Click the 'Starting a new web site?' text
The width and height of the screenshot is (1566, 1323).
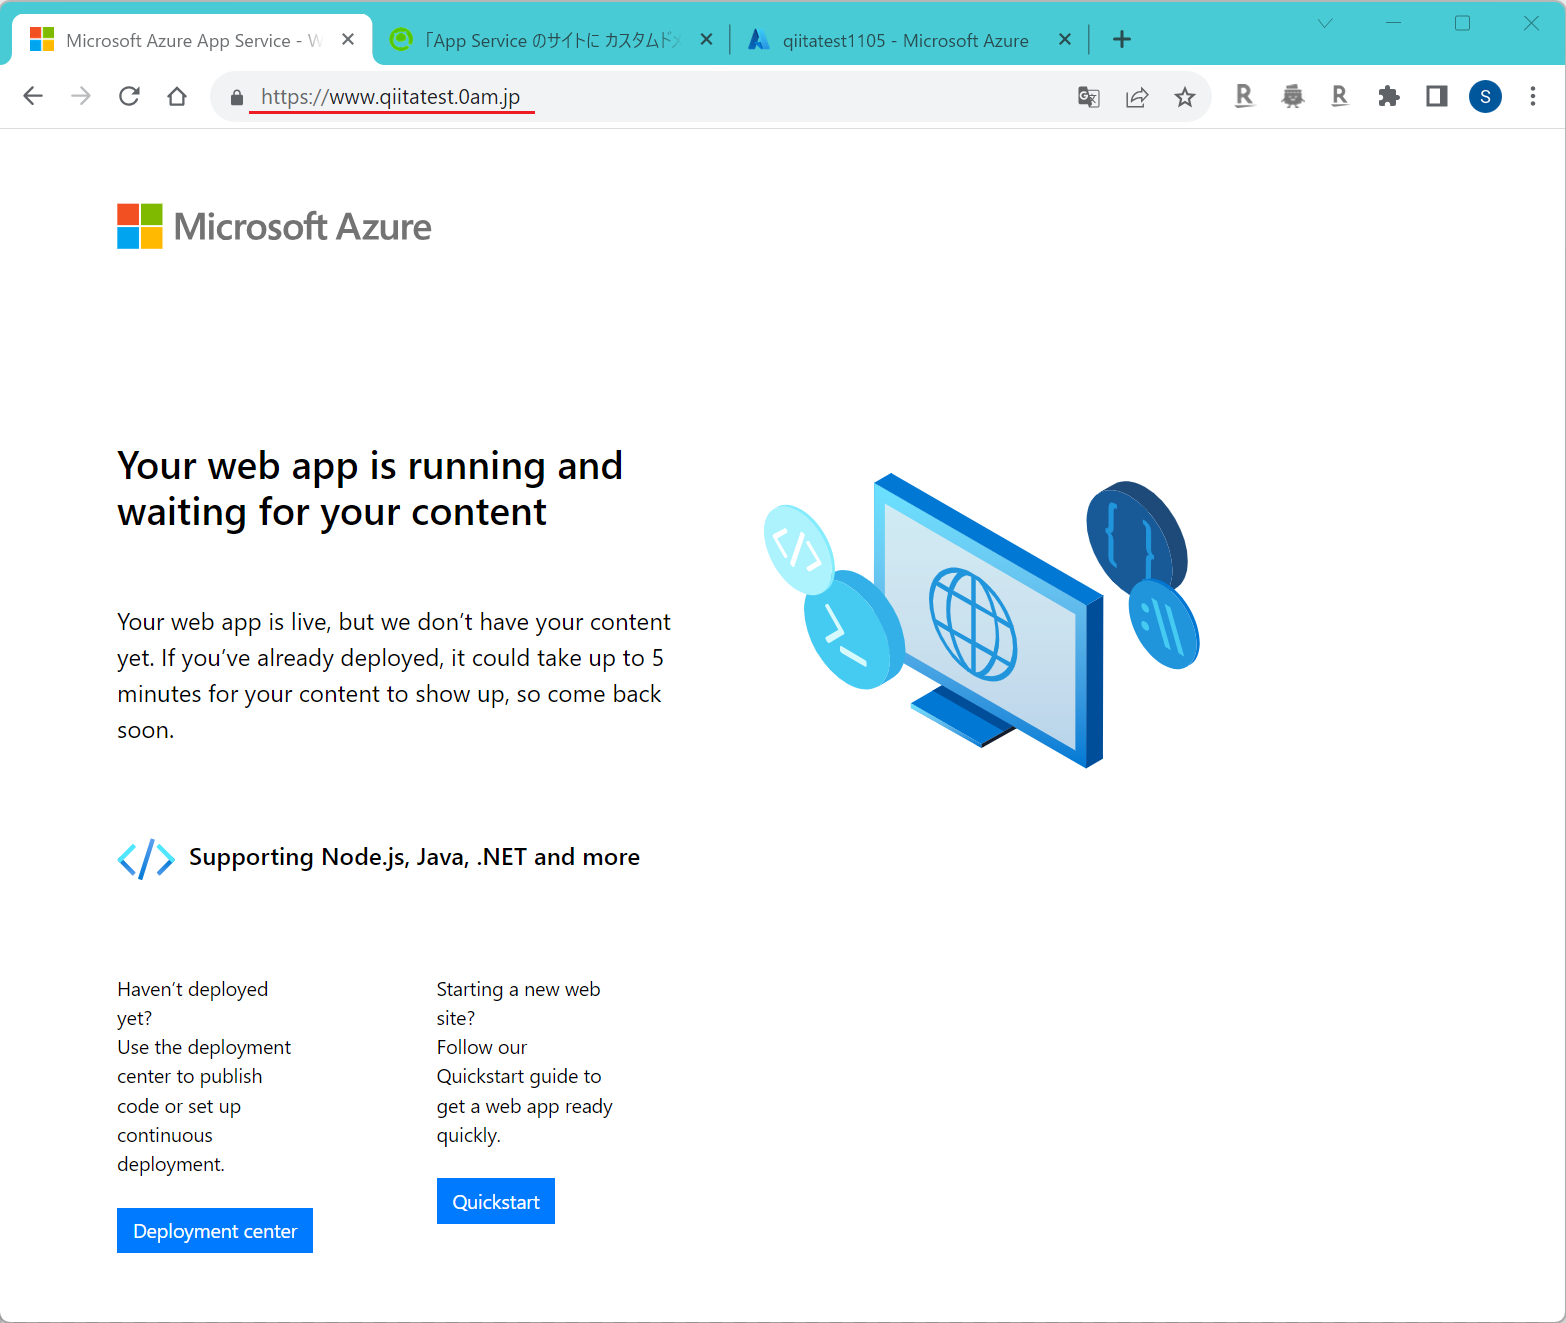(x=518, y=1003)
